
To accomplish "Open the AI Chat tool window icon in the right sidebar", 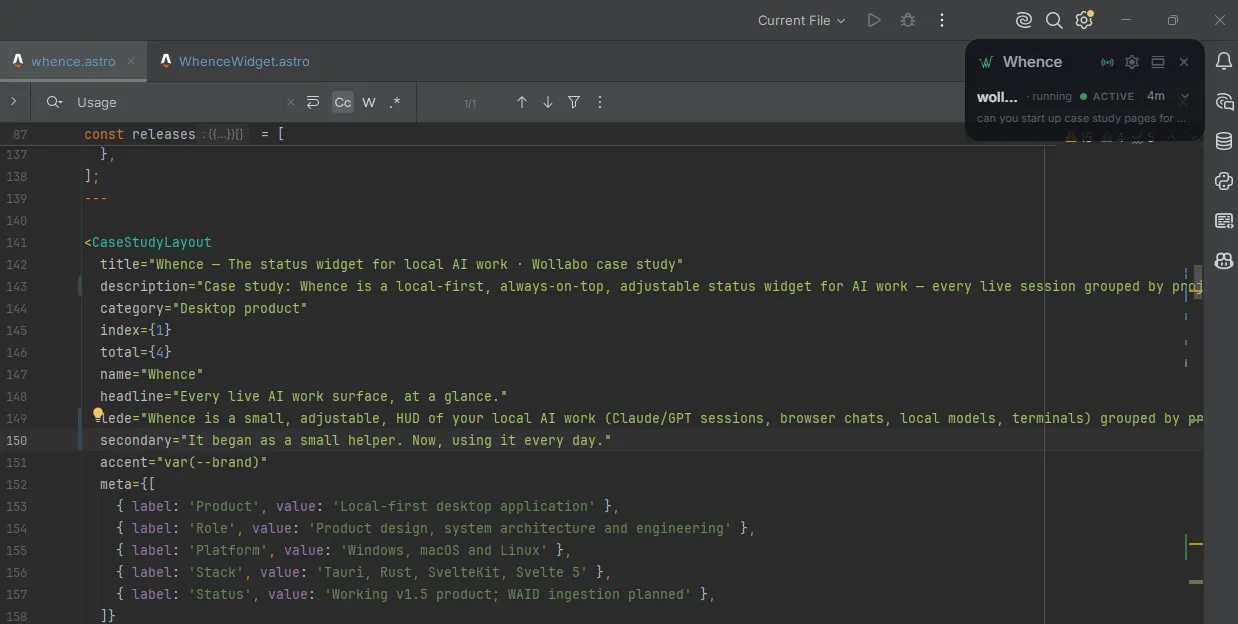I will [x=1224, y=101].
